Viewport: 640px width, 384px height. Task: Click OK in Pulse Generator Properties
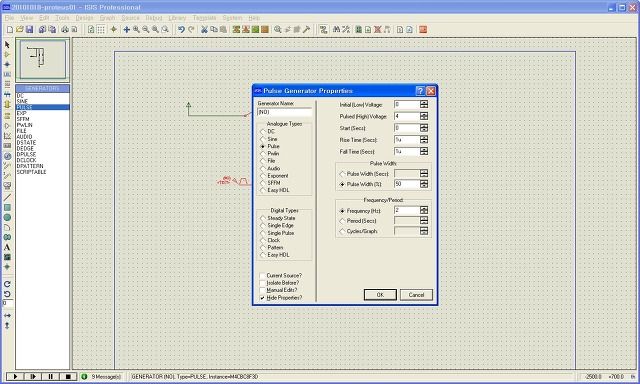(x=380, y=295)
